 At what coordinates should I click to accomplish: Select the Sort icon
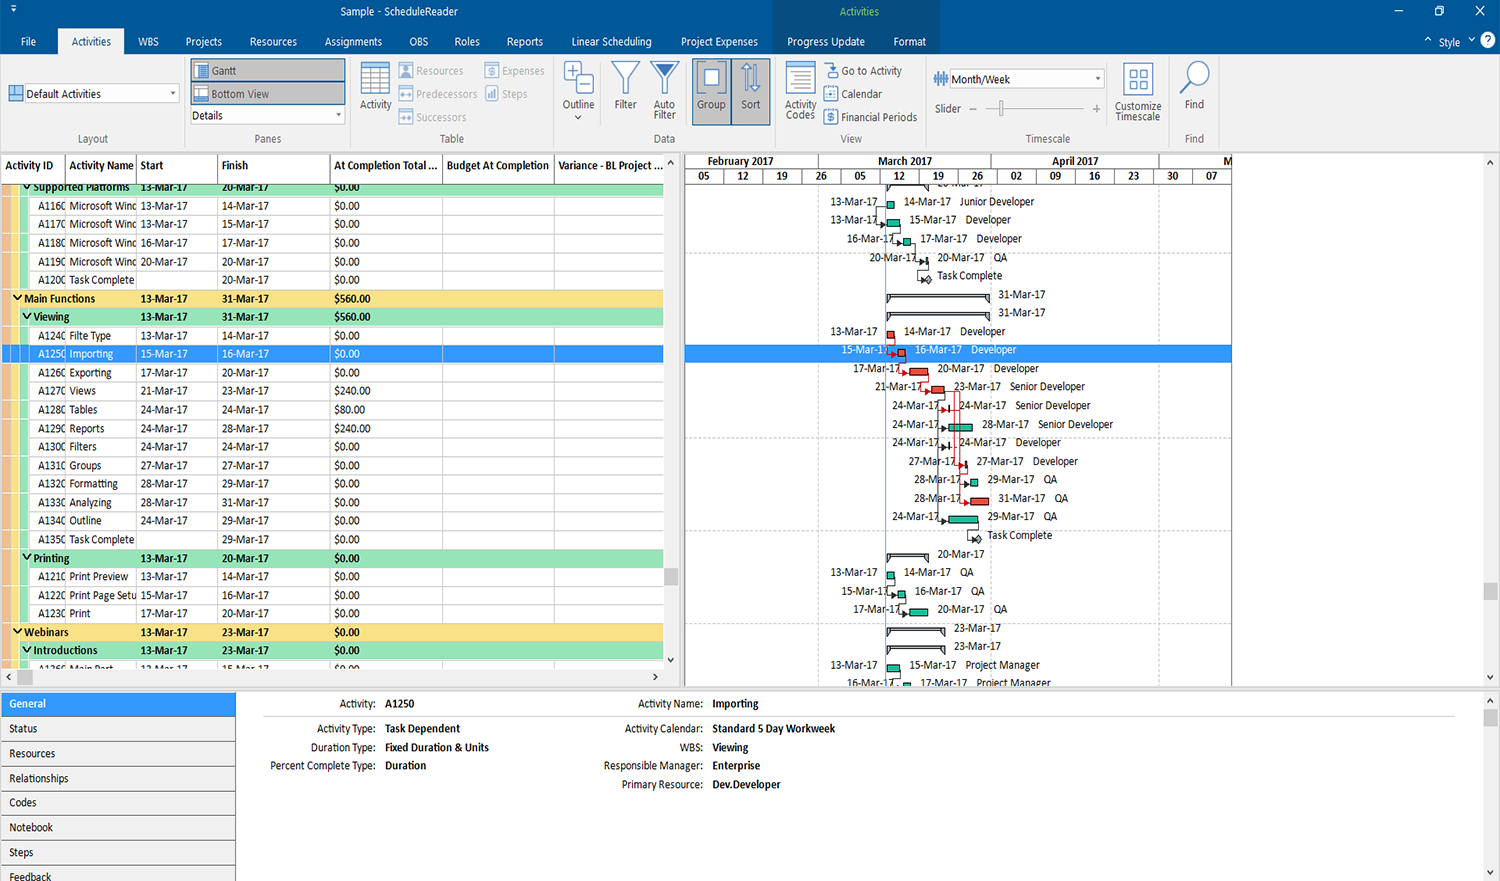[x=751, y=90]
